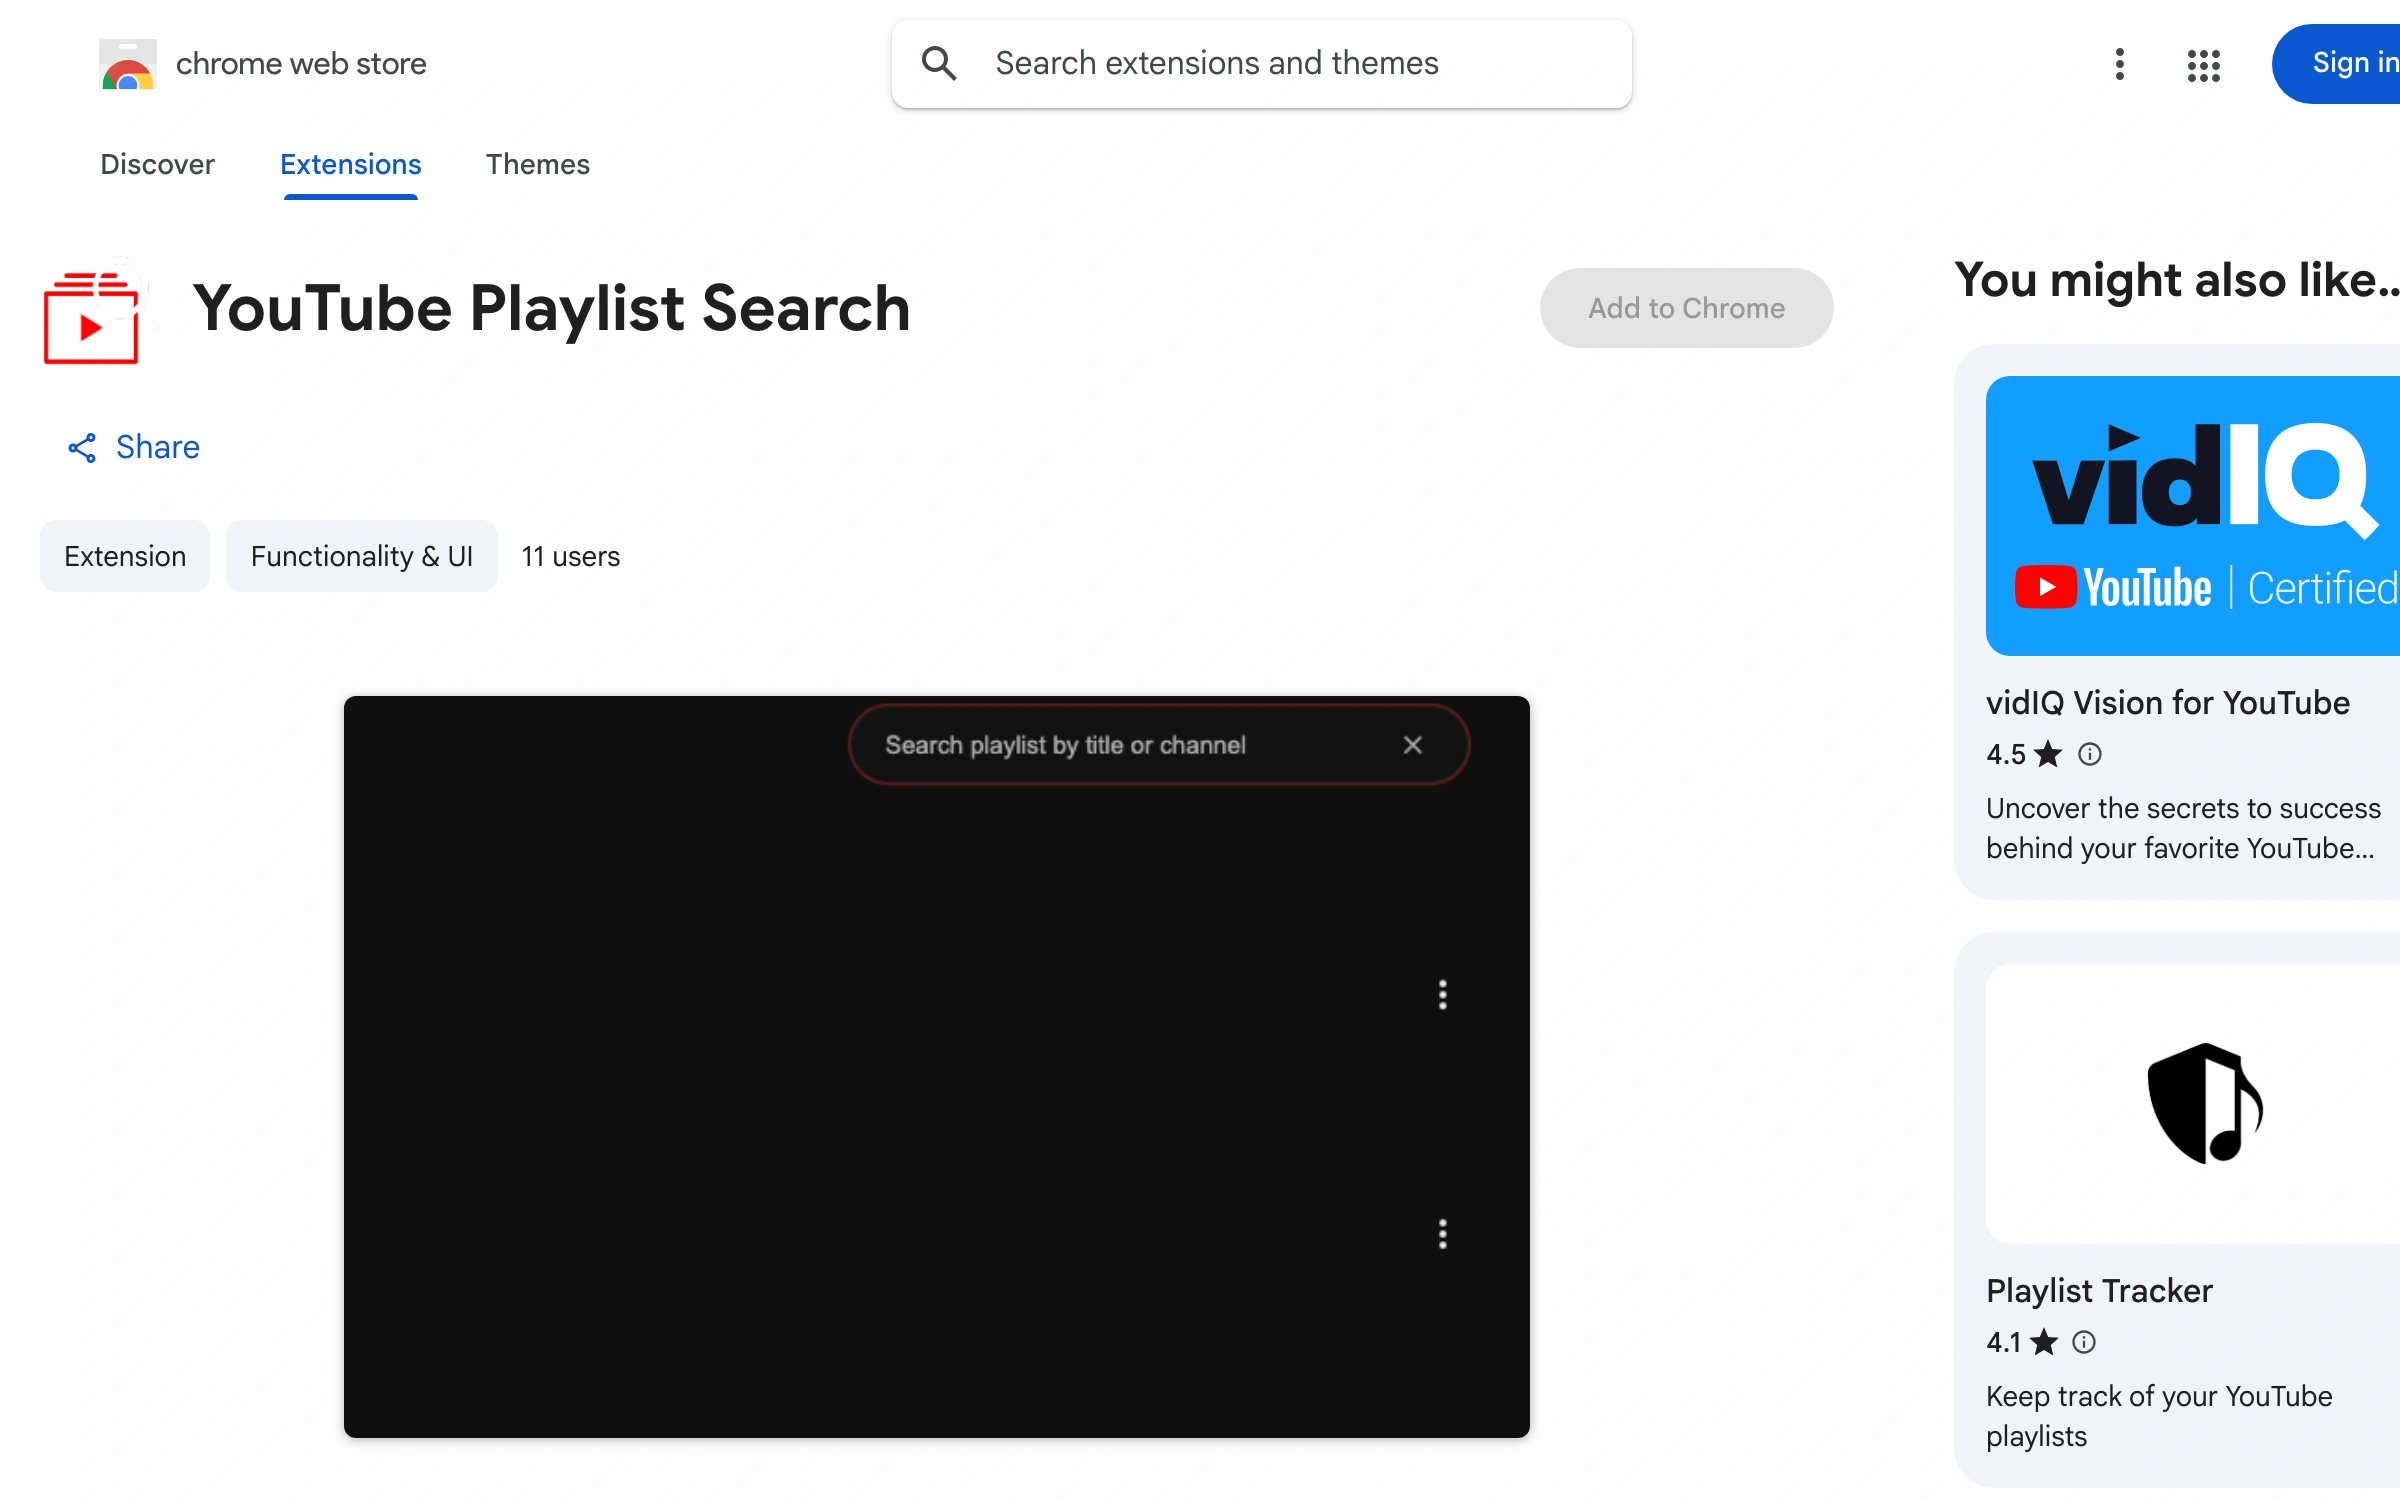Click the Share icon
The height and width of the screenshot is (1500, 2400).
click(82, 448)
